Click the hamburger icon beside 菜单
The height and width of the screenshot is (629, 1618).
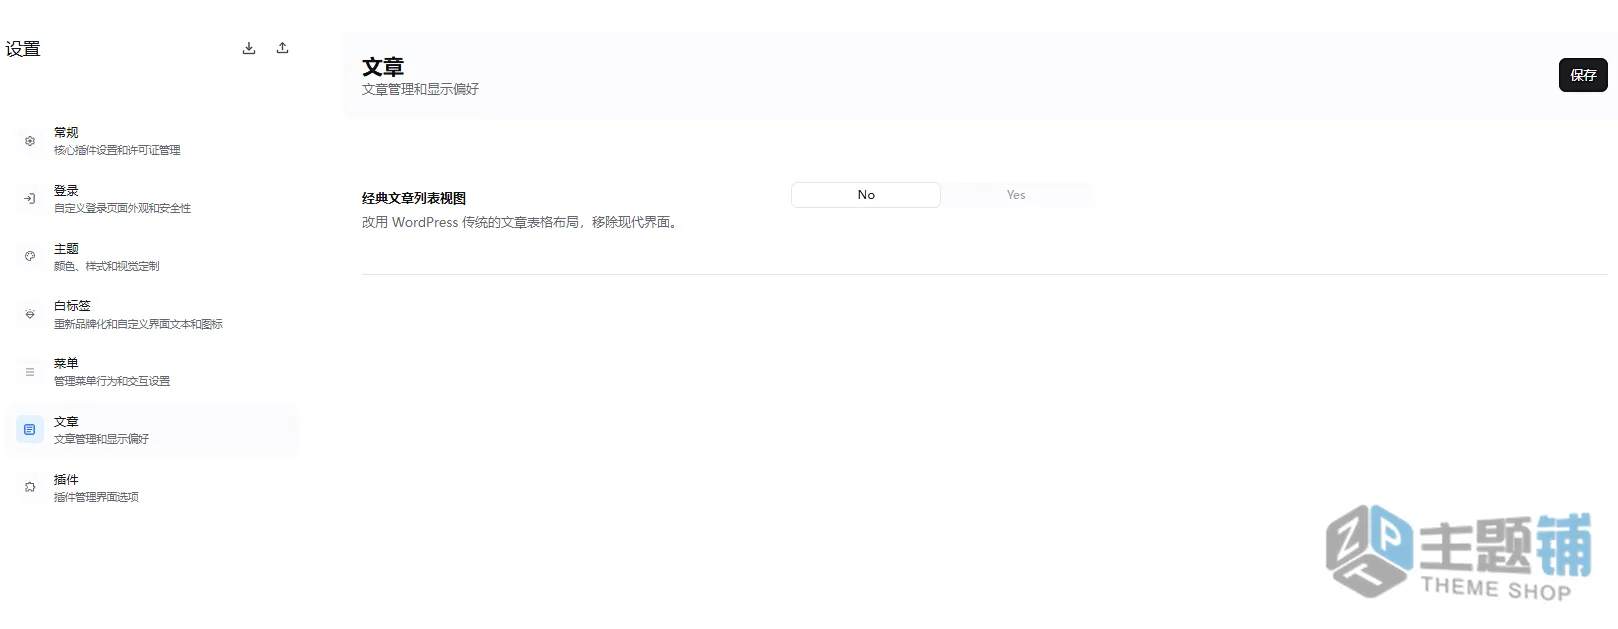(x=30, y=372)
